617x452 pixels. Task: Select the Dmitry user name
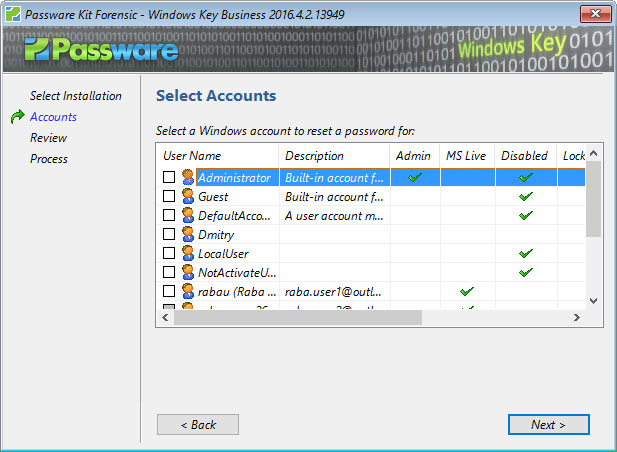pyautogui.click(x=216, y=235)
